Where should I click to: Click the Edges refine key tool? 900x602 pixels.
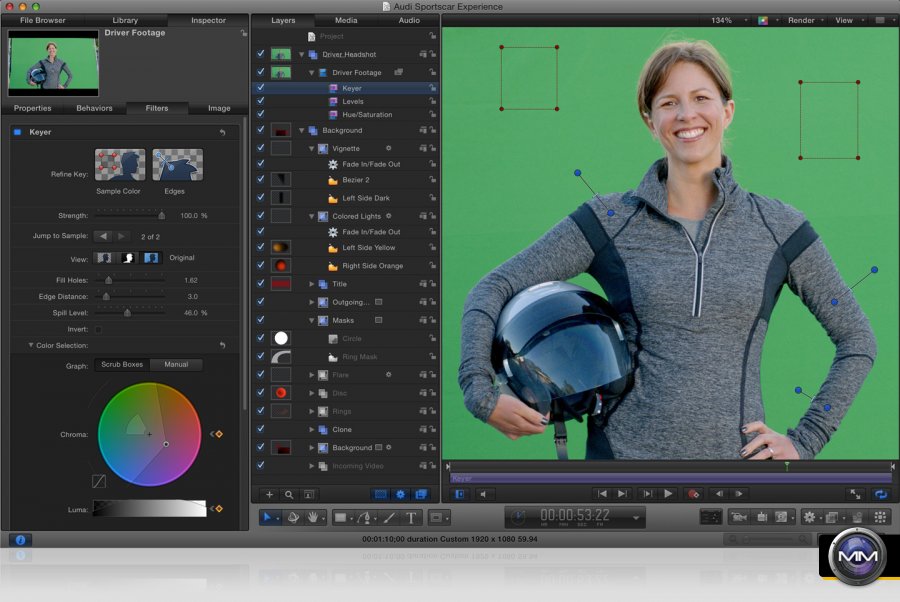click(177, 166)
